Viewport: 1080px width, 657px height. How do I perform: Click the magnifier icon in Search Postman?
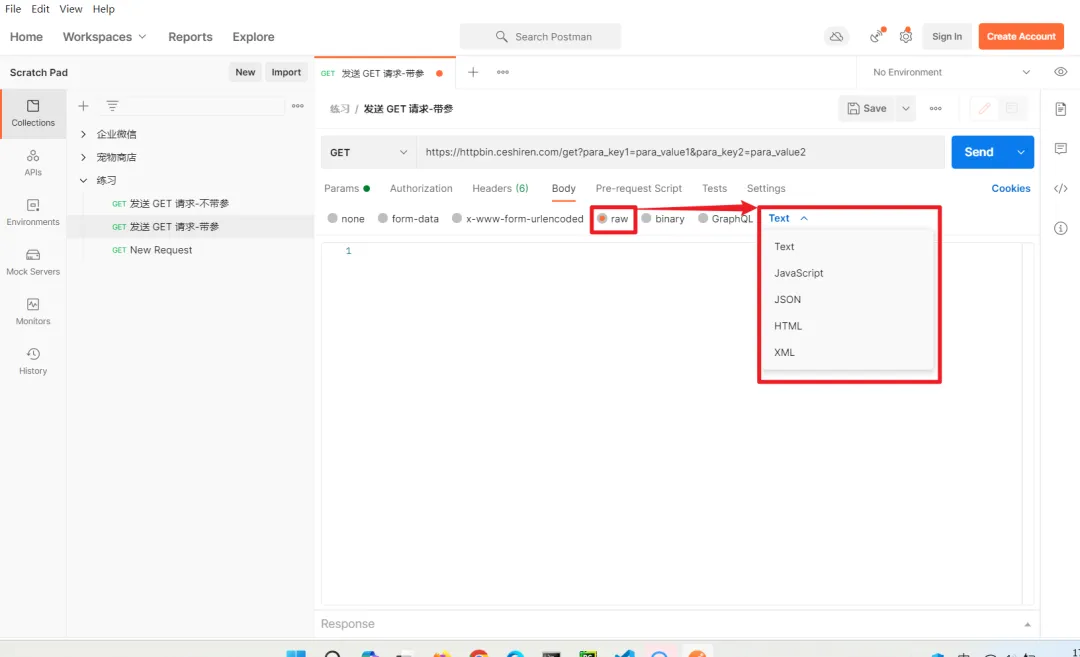pyautogui.click(x=501, y=36)
